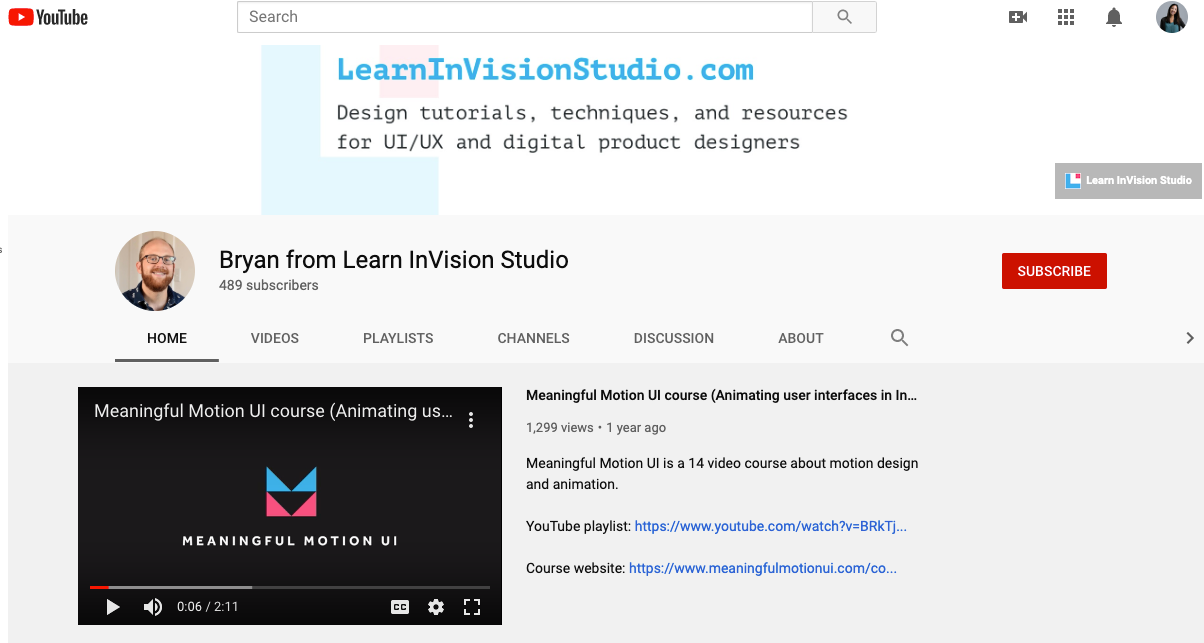Click the video progress bar
The width and height of the screenshot is (1204, 643).
pos(290,587)
